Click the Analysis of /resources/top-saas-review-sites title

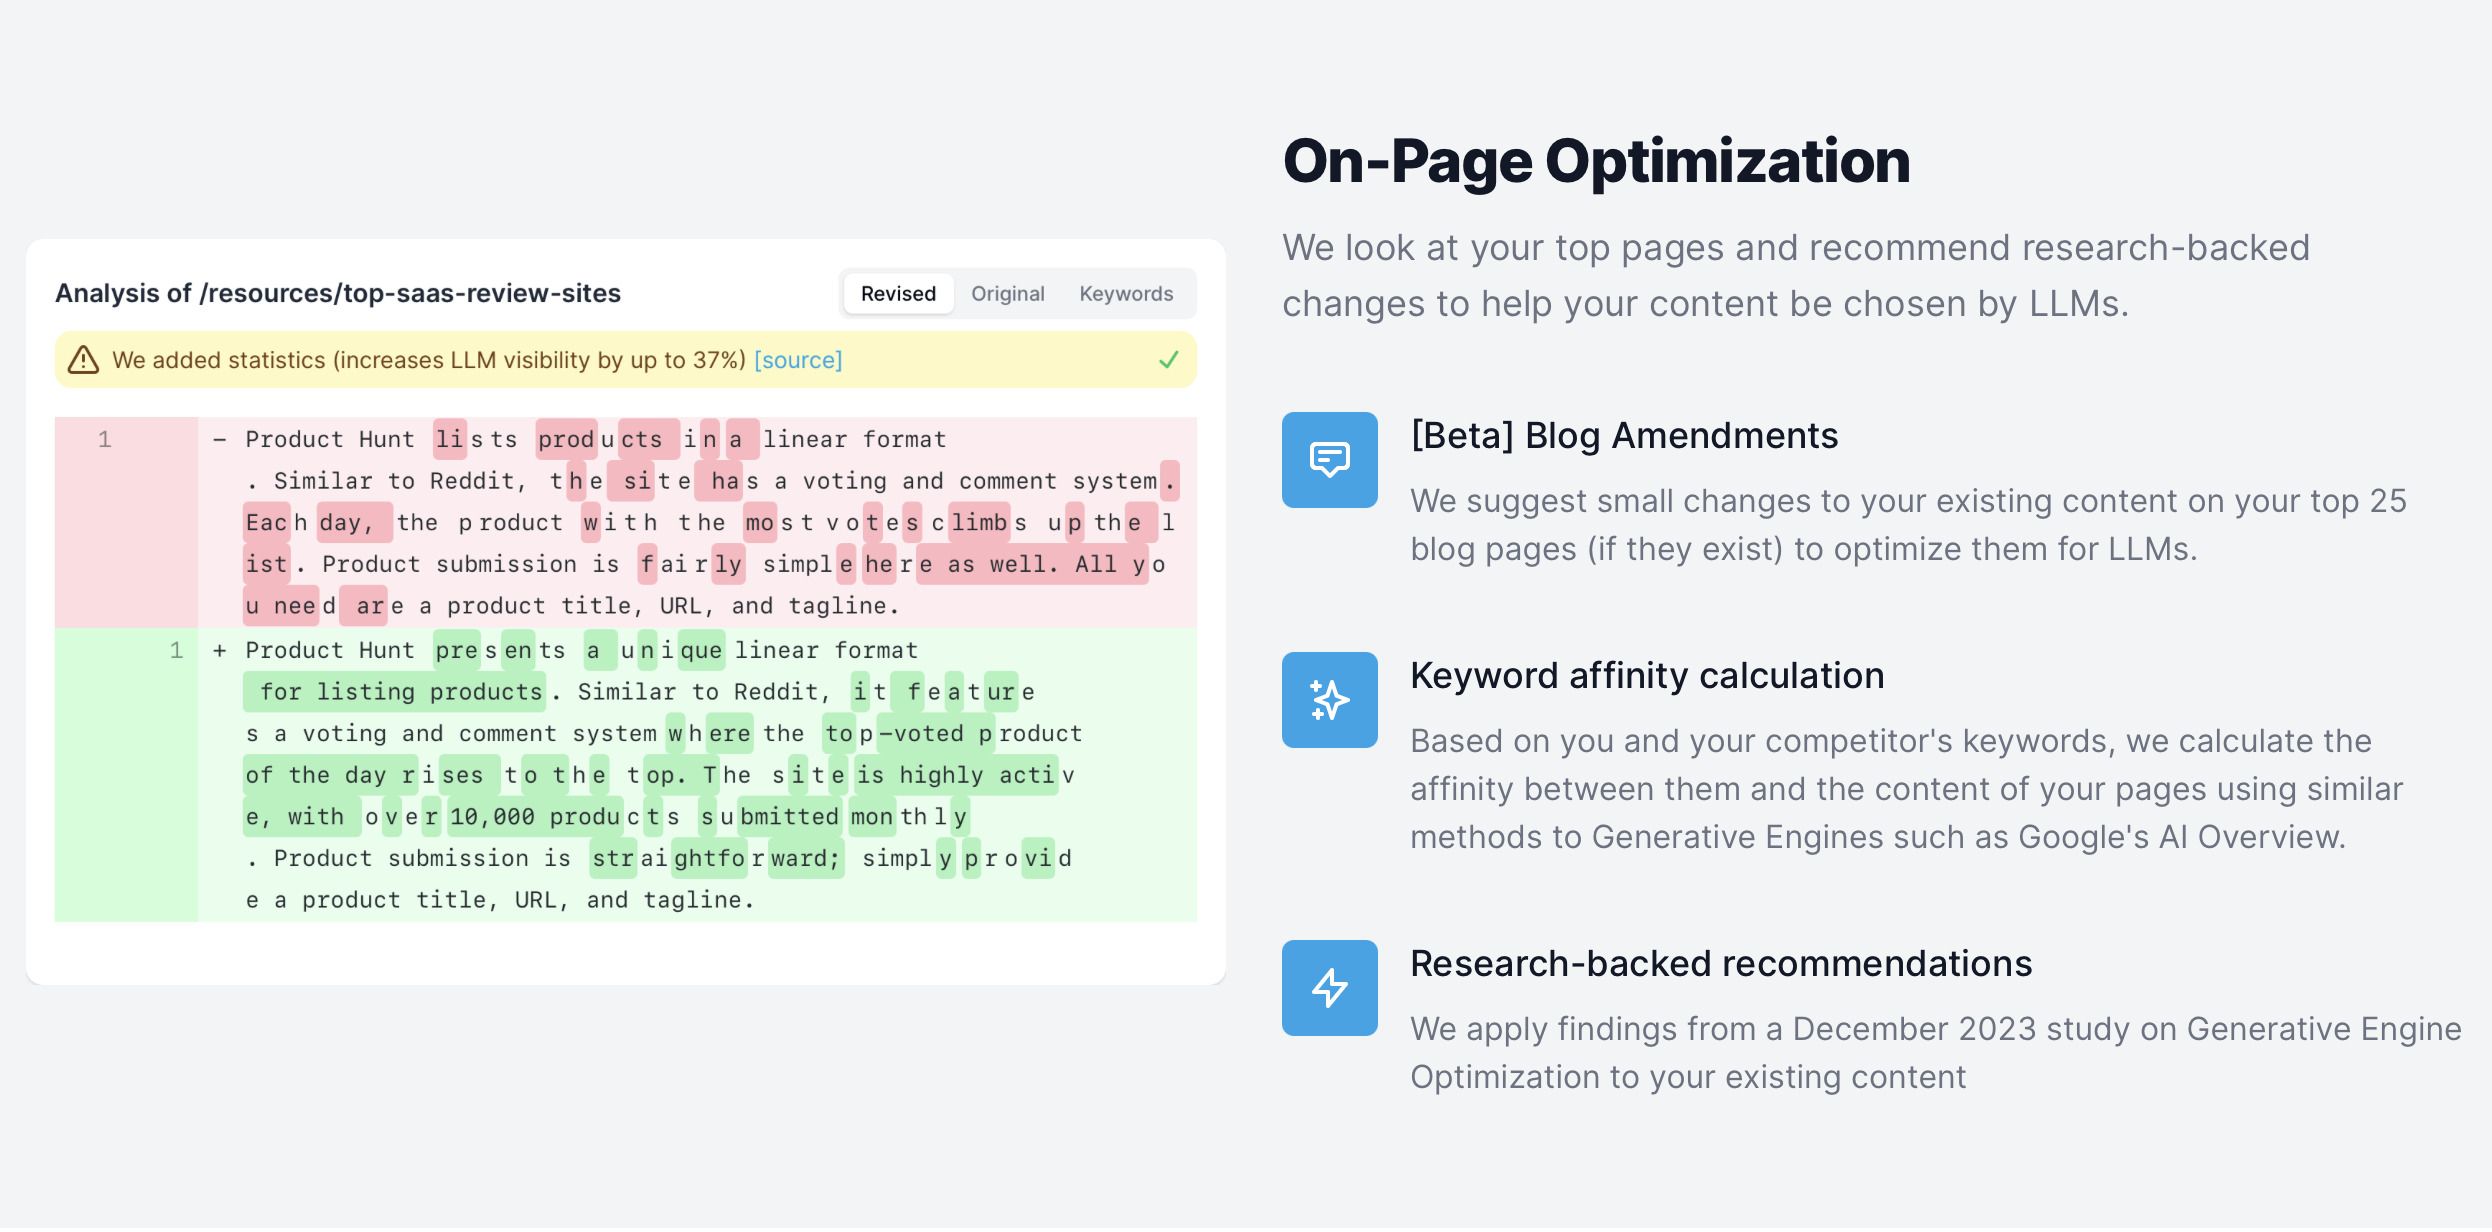click(x=338, y=293)
